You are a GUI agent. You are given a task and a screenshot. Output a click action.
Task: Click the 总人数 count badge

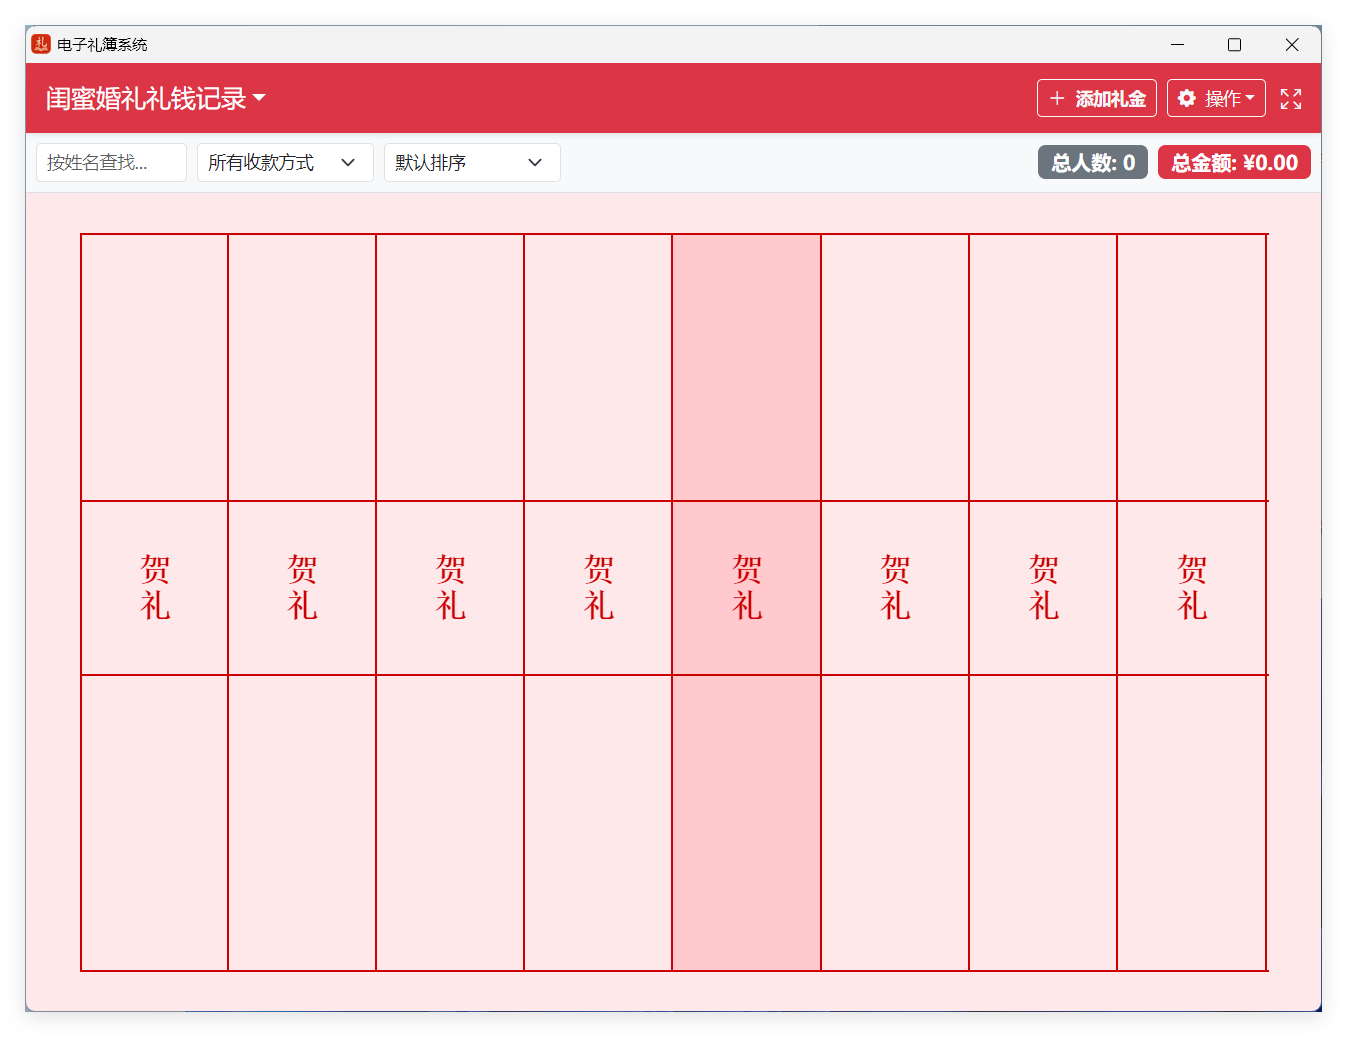[1092, 163]
